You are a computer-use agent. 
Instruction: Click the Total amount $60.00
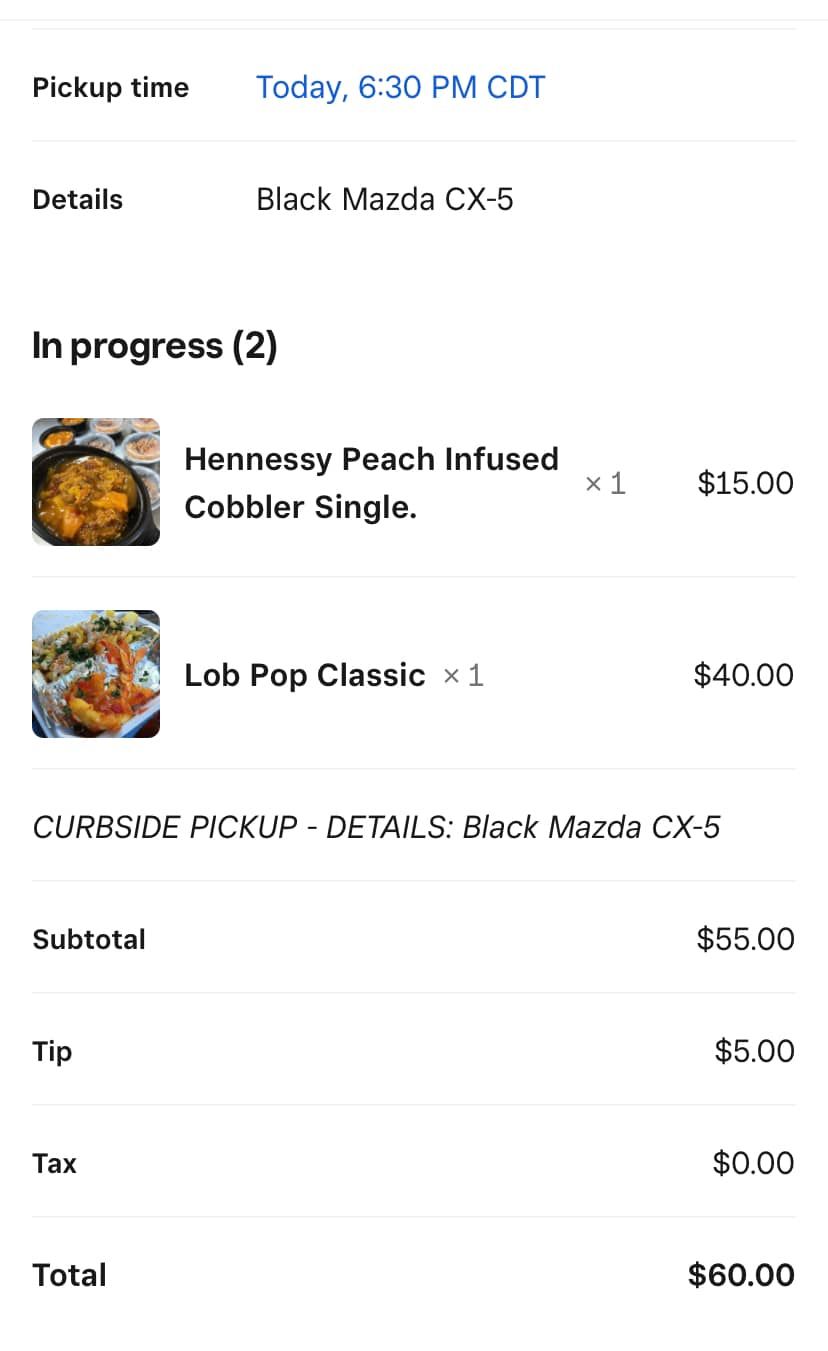[741, 1275]
